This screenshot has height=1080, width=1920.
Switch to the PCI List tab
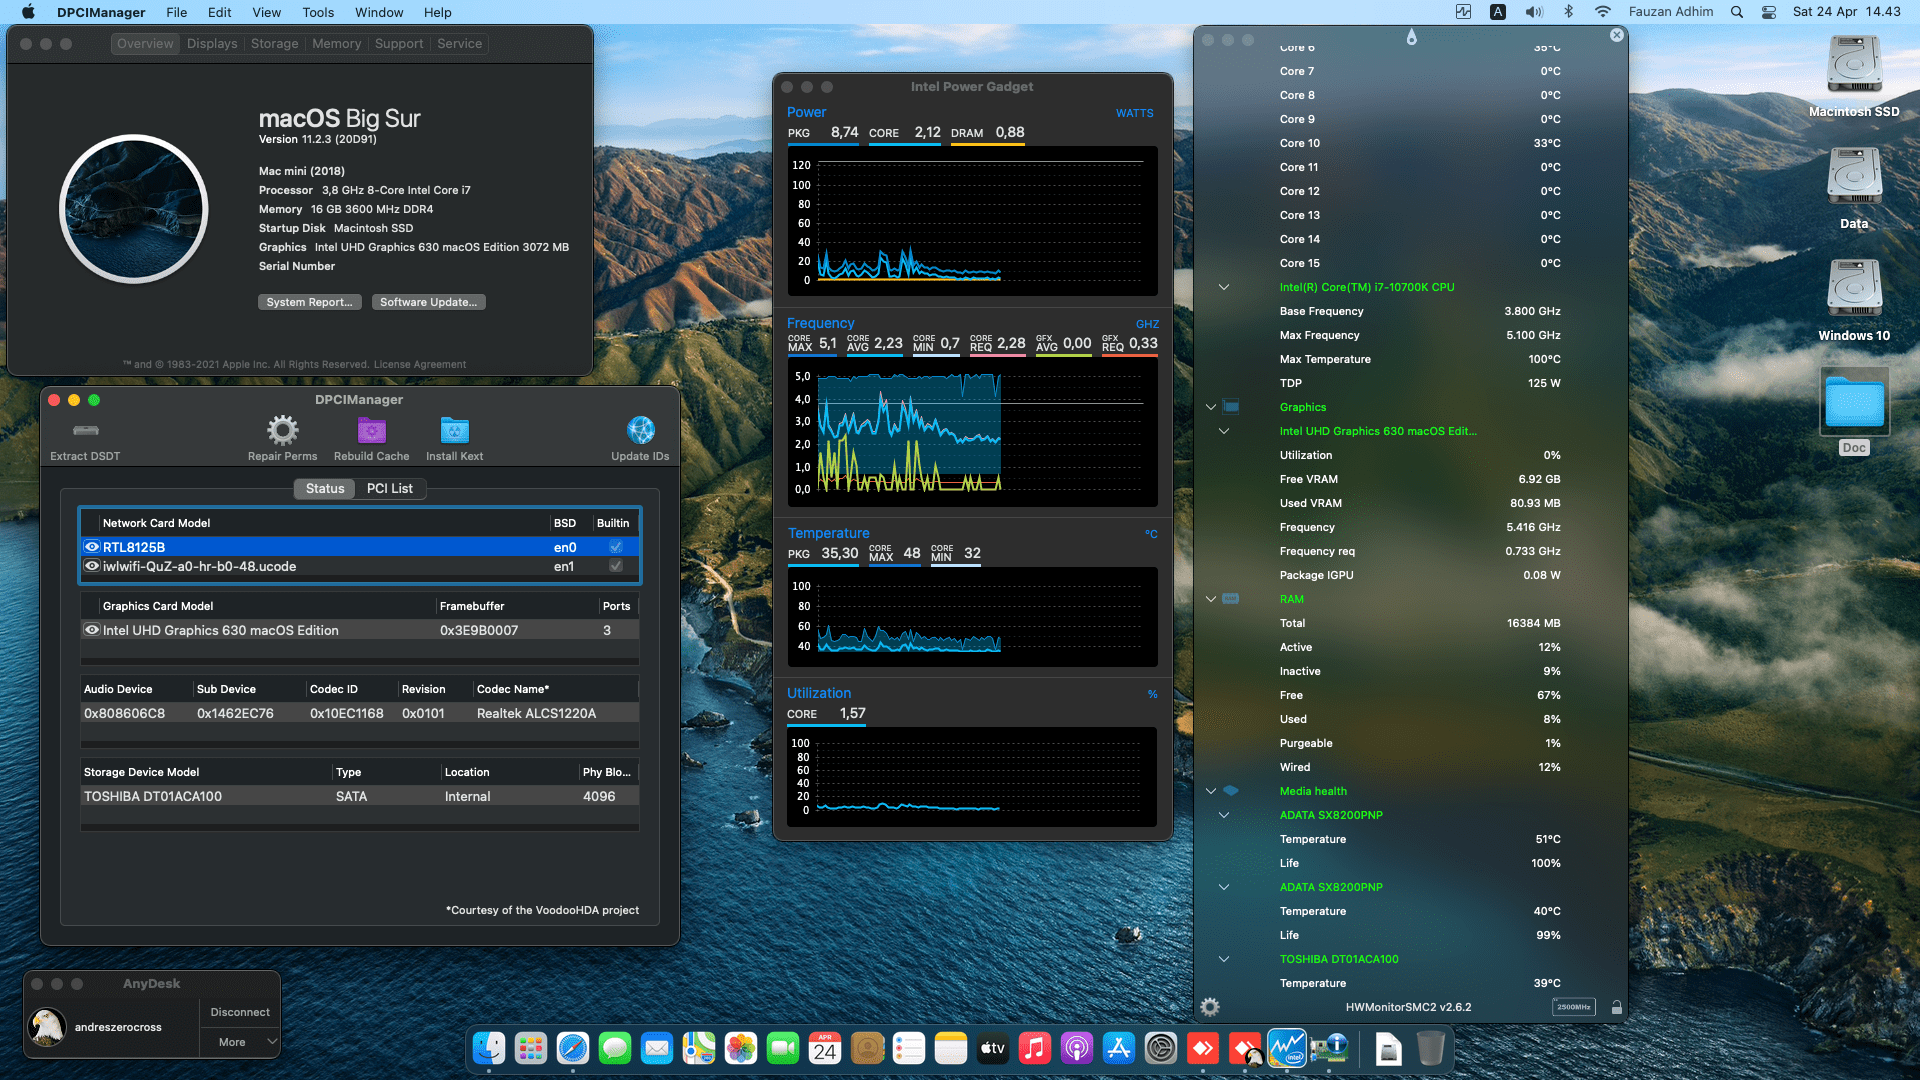tap(389, 488)
